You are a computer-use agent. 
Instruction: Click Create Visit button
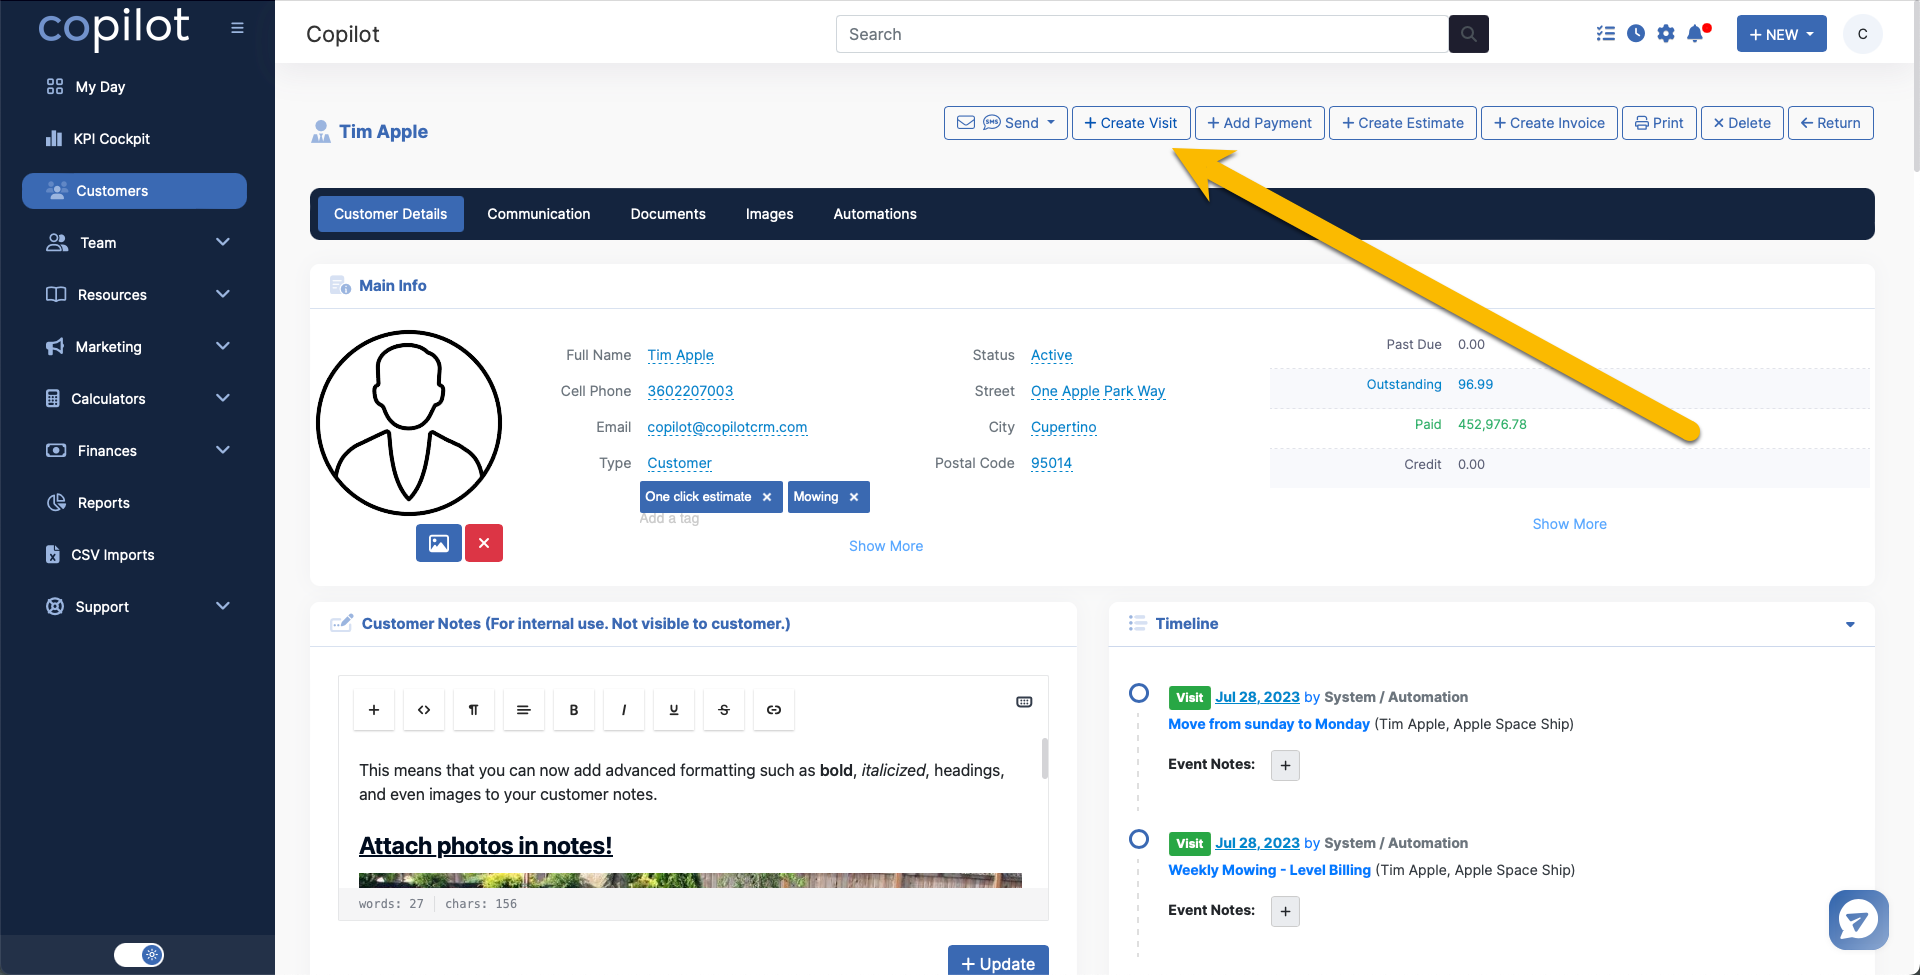coord(1131,123)
